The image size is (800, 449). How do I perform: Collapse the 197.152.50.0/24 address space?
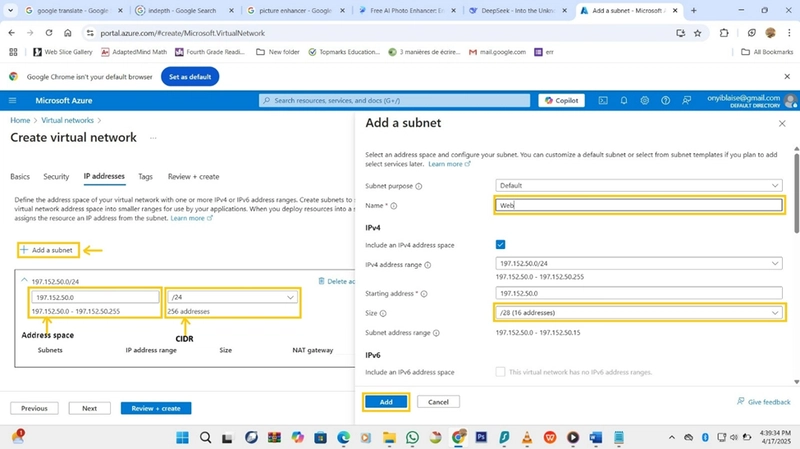coord(24,281)
